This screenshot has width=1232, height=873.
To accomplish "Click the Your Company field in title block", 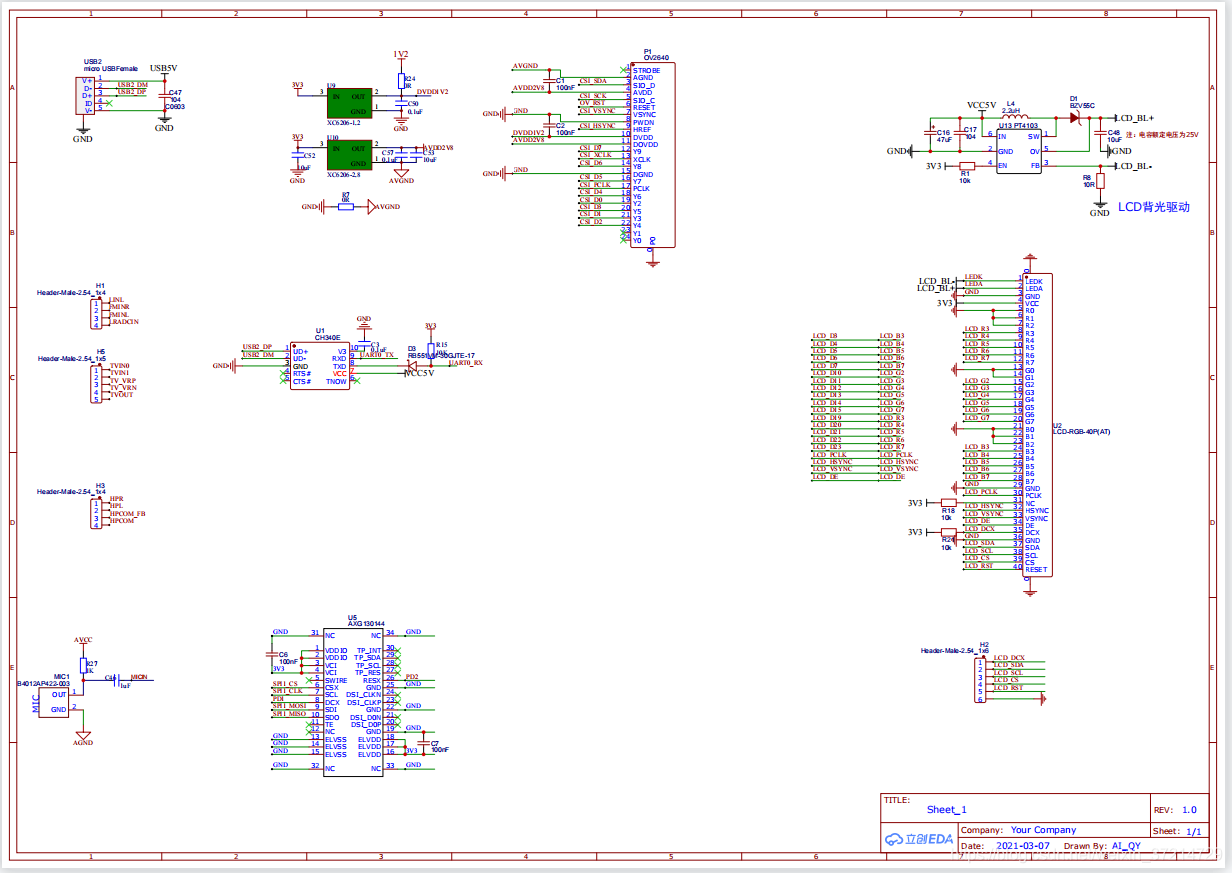I will pos(1043,830).
